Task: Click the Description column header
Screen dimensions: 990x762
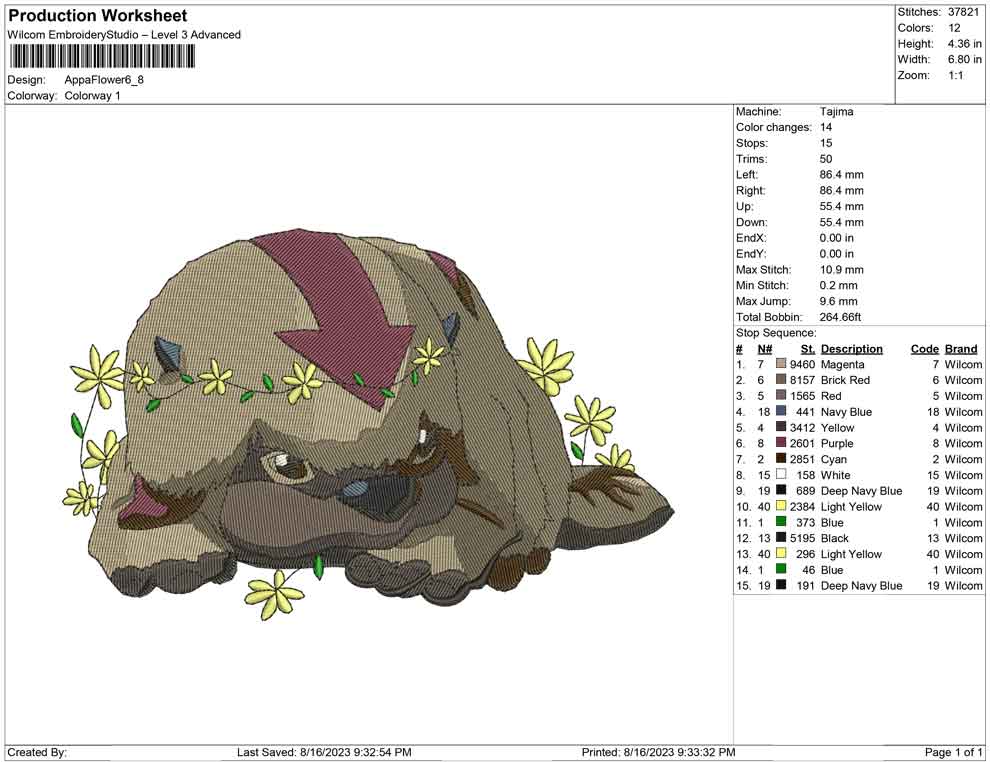Action: 851,349
